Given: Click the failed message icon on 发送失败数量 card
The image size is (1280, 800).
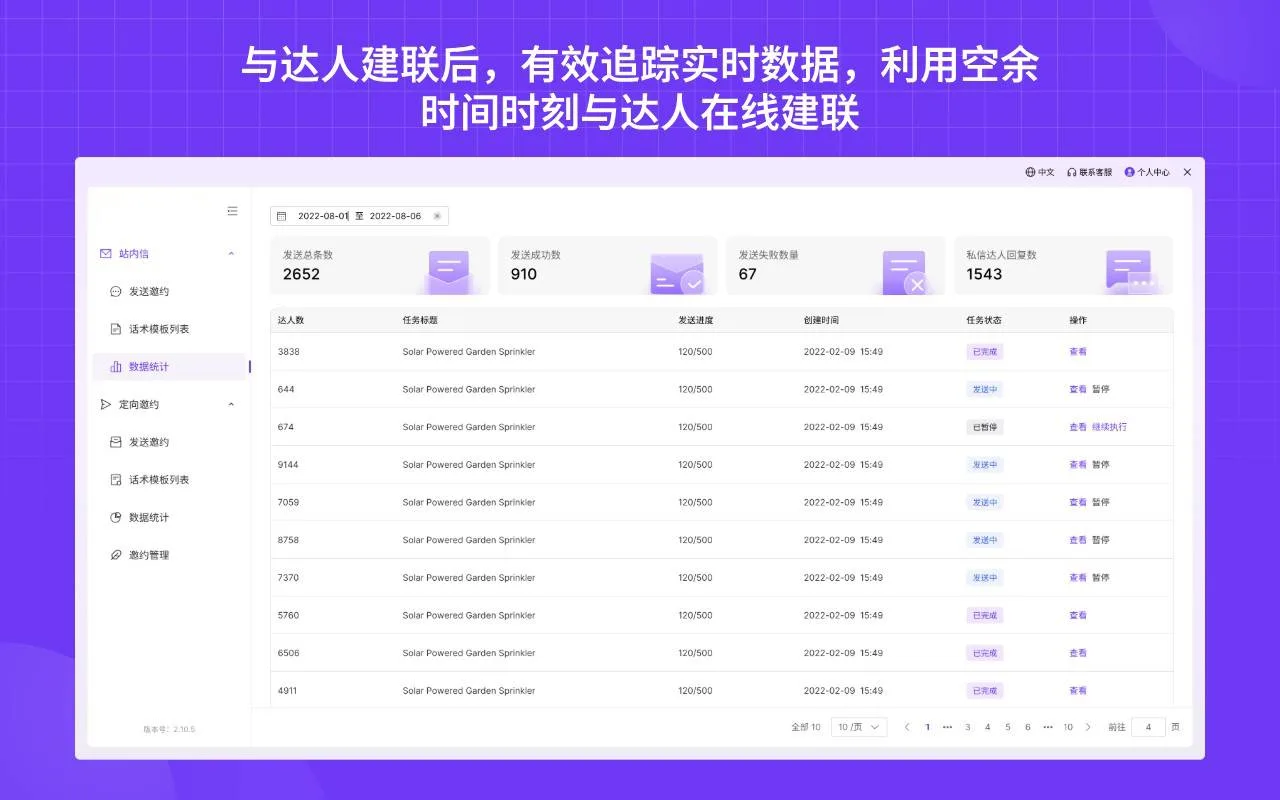Looking at the screenshot, I should [x=905, y=272].
